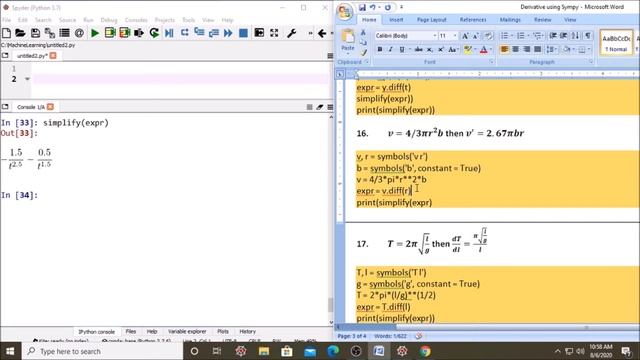The width and height of the screenshot is (640, 360).
Task: Toggle Superscript formatting in Word
Action: [441, 49]
